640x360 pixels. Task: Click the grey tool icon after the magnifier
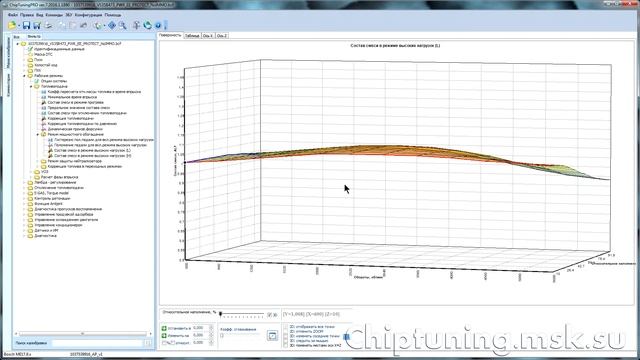(x=137, y=25)
